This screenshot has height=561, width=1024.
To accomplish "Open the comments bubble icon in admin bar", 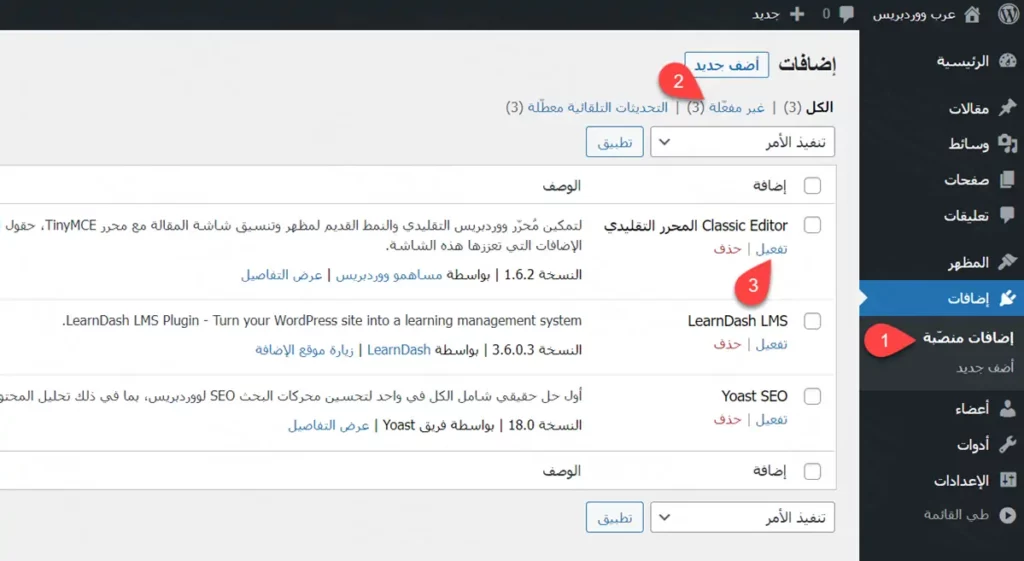I will (x=846, y=14).
